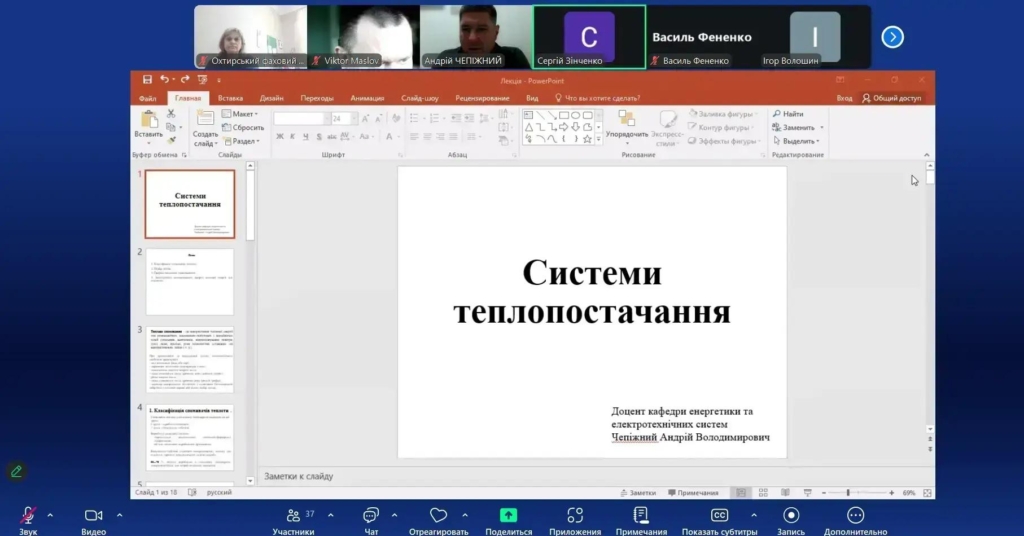Unmute the microphone with Звук icon
The width and height of the screenshot is (1024, 536).
[x=28, y=515]
